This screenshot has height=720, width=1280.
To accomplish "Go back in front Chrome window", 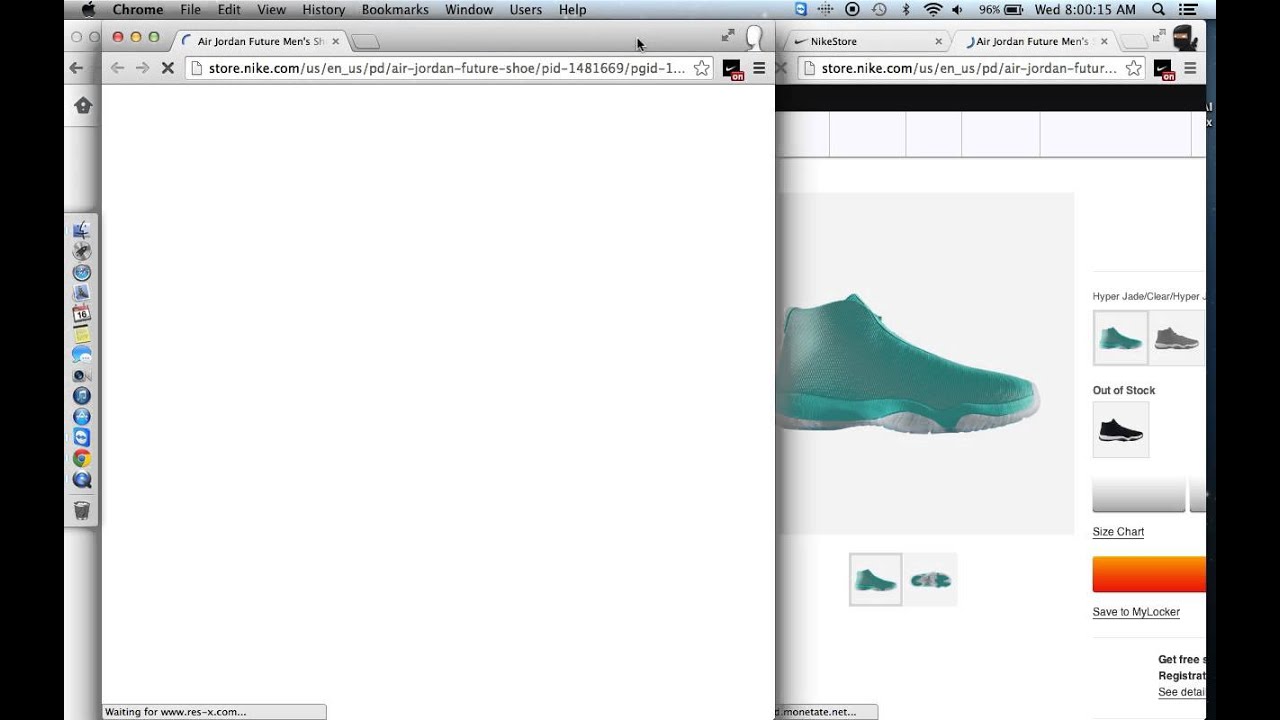I will pyautogui.click(x=117, y=68).
